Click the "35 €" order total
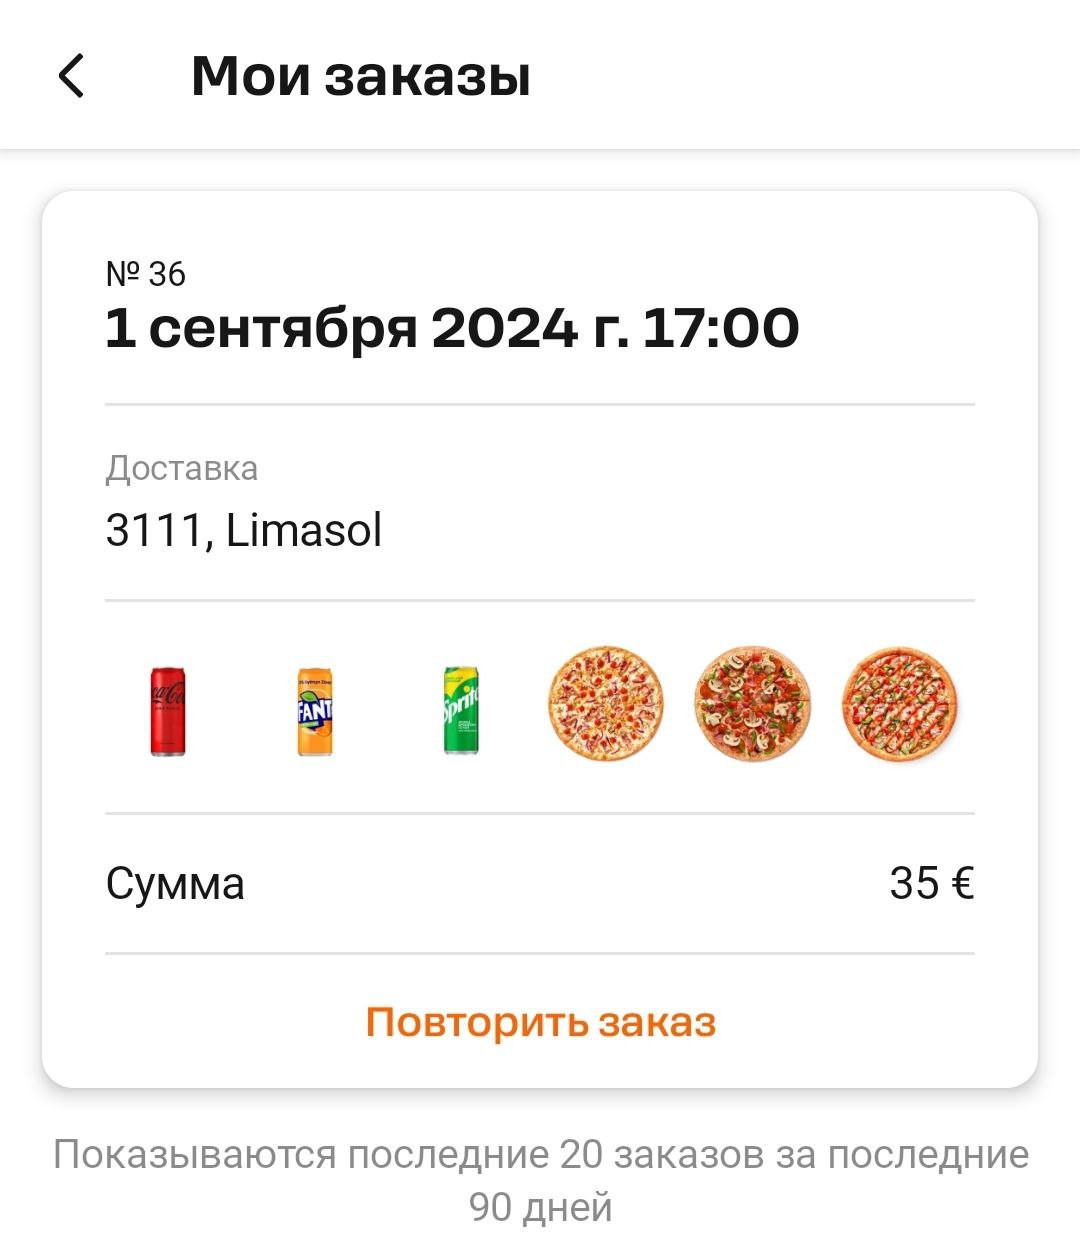Image resolution: width=1080 pixels, height=1247 pixels. coord(931,883)
